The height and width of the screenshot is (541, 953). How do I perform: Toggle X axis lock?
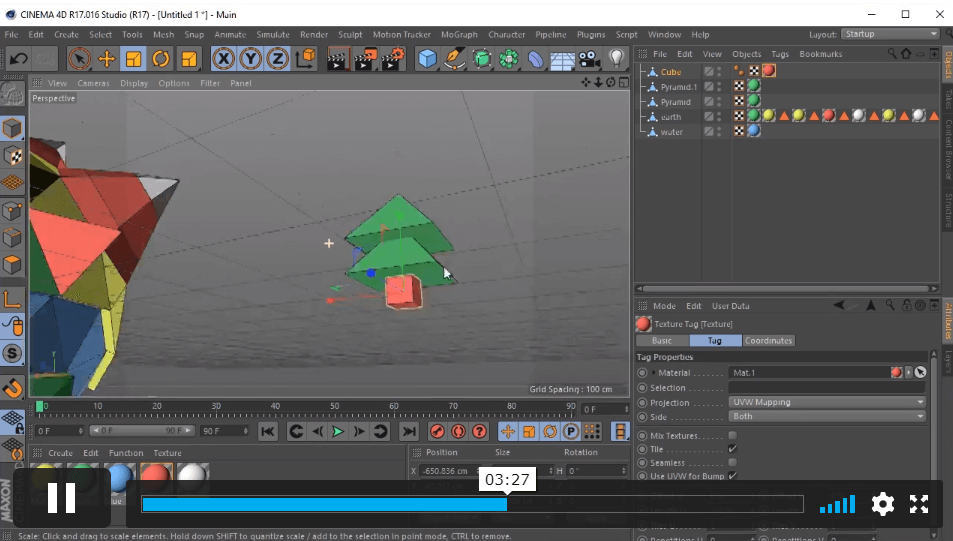point(224,59)
